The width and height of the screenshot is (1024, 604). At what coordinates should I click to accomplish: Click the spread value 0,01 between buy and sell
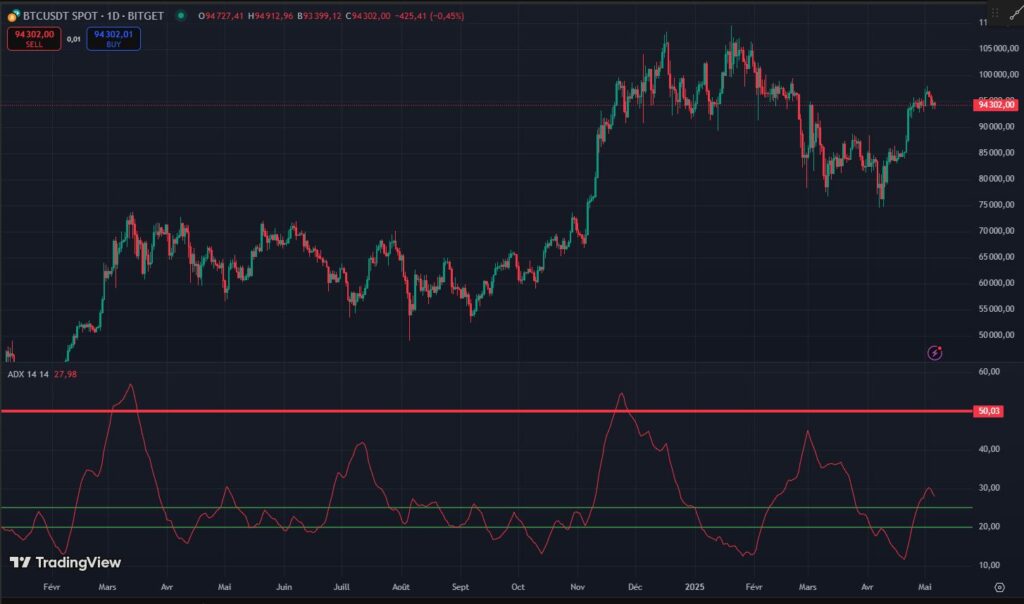[x=73, y=41]
